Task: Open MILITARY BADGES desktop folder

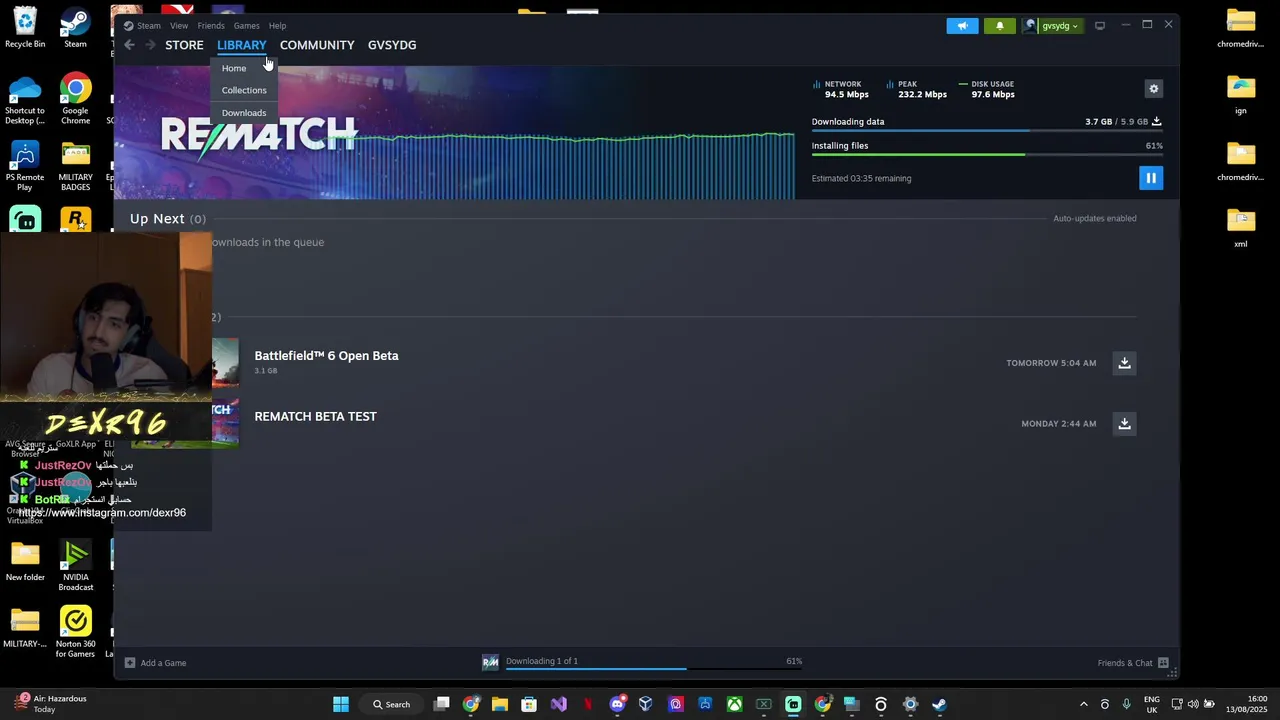Action: click(x=75, y=166)
